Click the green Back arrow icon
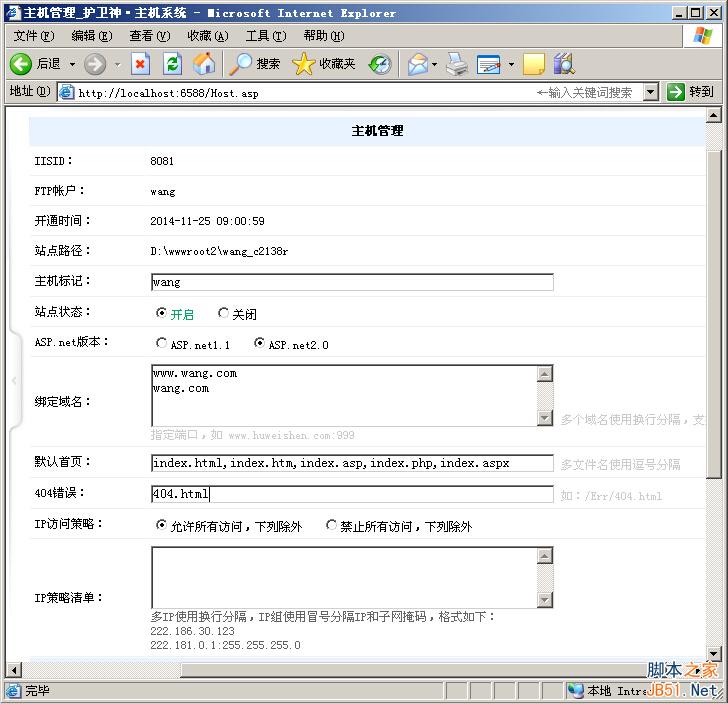Screen dimensions: 728x704 tap(20, 64)
